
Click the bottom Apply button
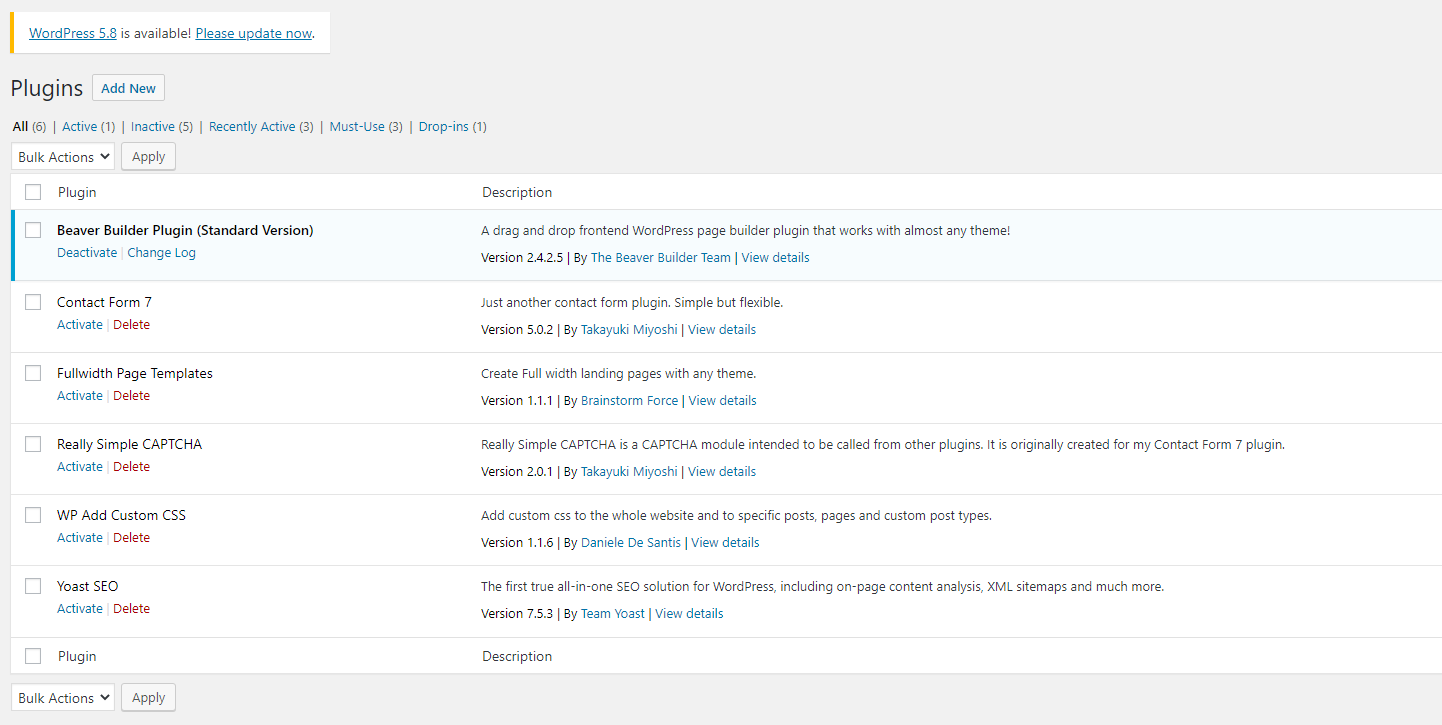[x=148, y=698]
